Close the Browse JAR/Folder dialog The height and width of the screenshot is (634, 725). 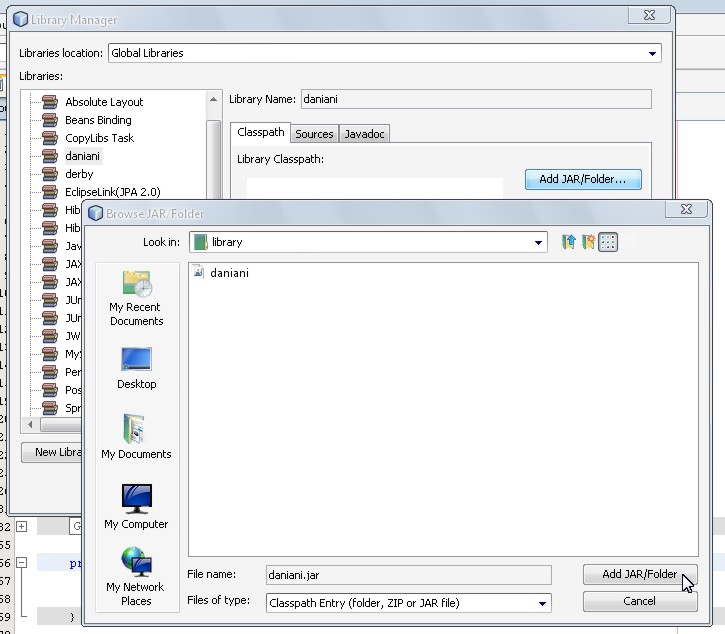pos(686,209)
